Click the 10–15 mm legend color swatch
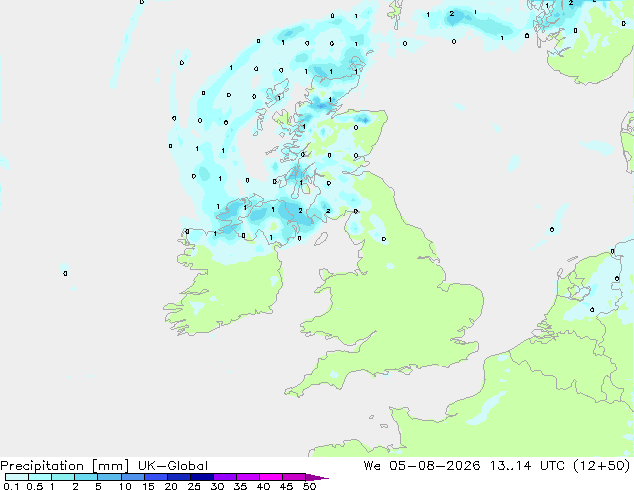 point(133,477)
